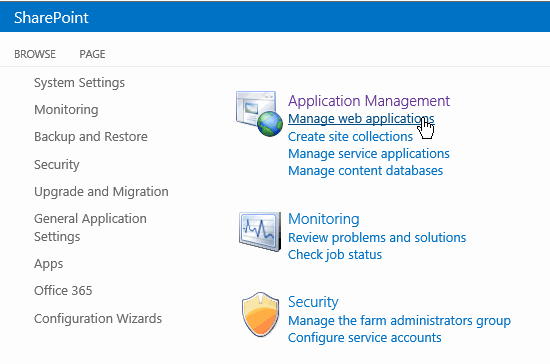Viewport: 550px width, 364px height.
Task: Select Configuration Wizards in sidebar
Action: pos(98,319)
